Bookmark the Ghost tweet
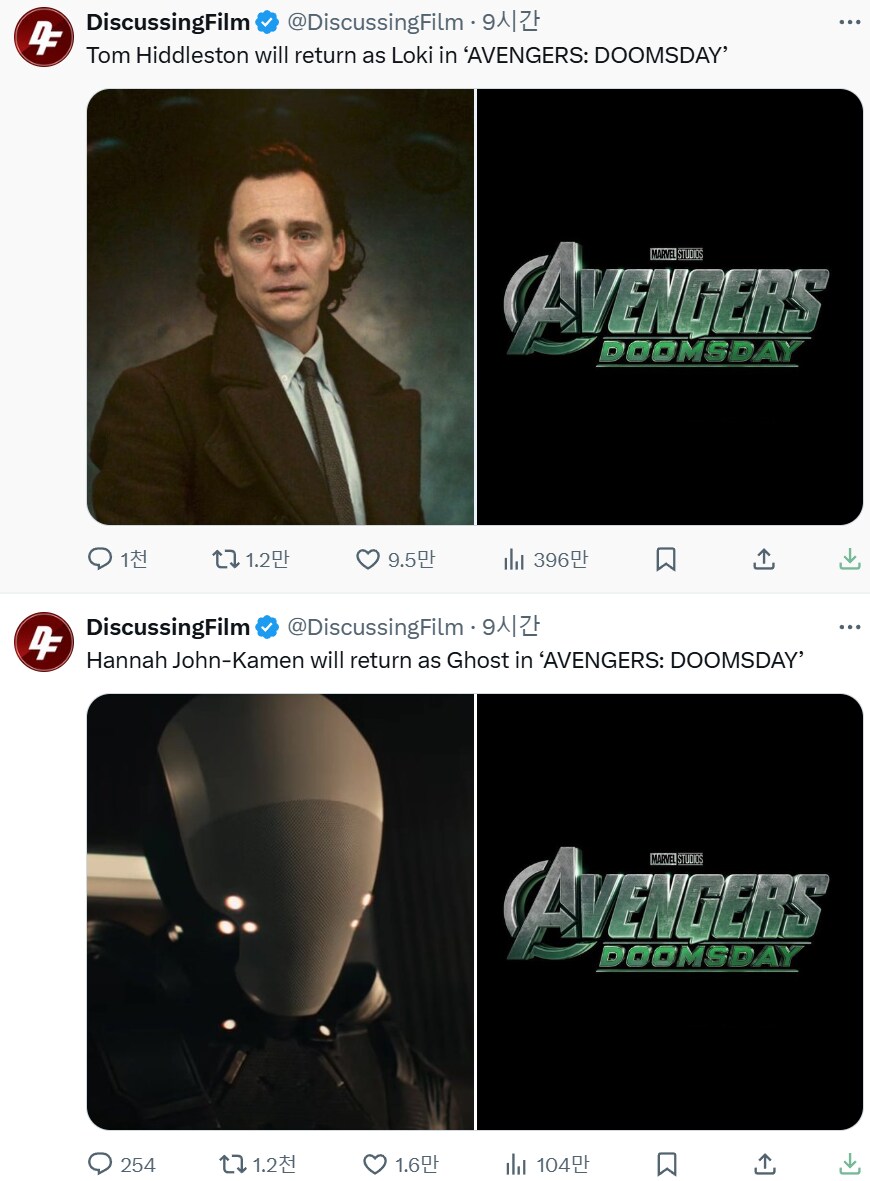870x1181 pixels. pyautogui.click(x=666, y=1164)
